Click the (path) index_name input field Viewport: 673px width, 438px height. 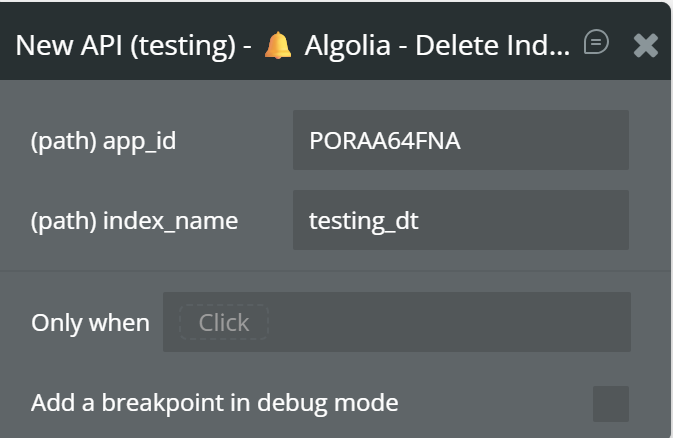(460, 220)
